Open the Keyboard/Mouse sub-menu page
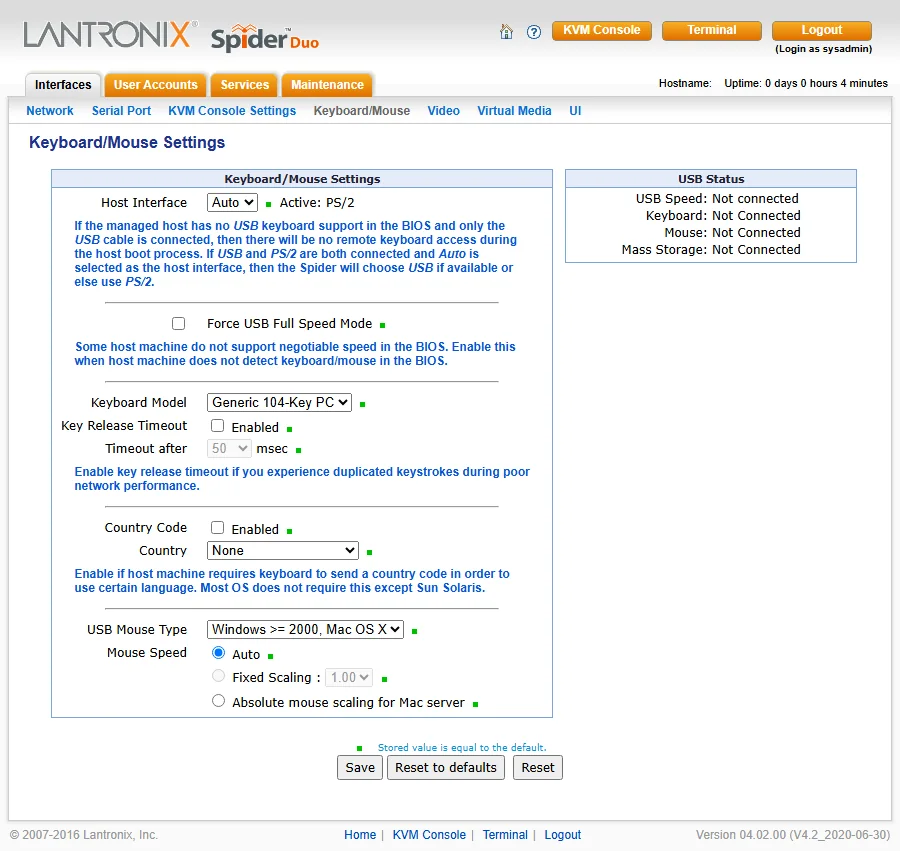Image resolution: width=900 pixels, height=851 pixels. (x=362, y=111)
